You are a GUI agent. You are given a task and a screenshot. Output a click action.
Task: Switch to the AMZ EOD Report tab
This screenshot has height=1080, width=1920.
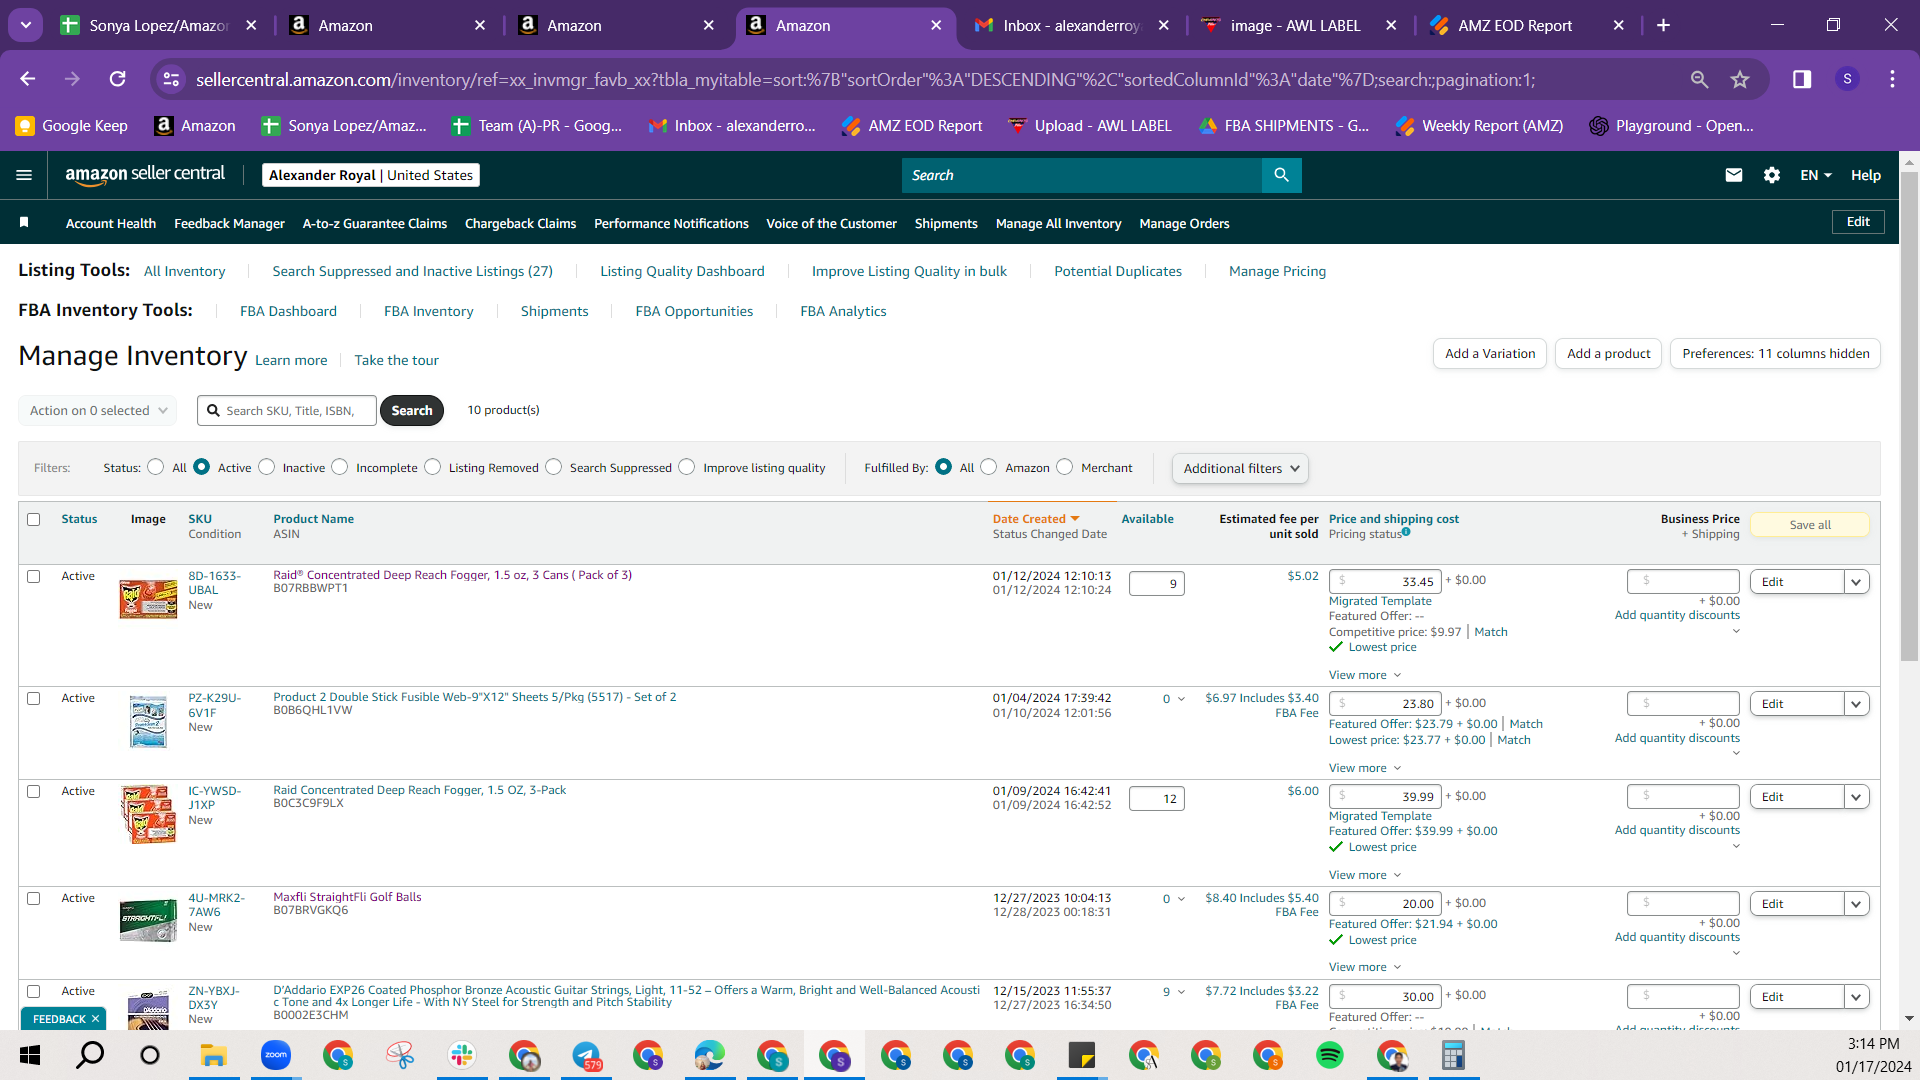tap(1514, 25)
